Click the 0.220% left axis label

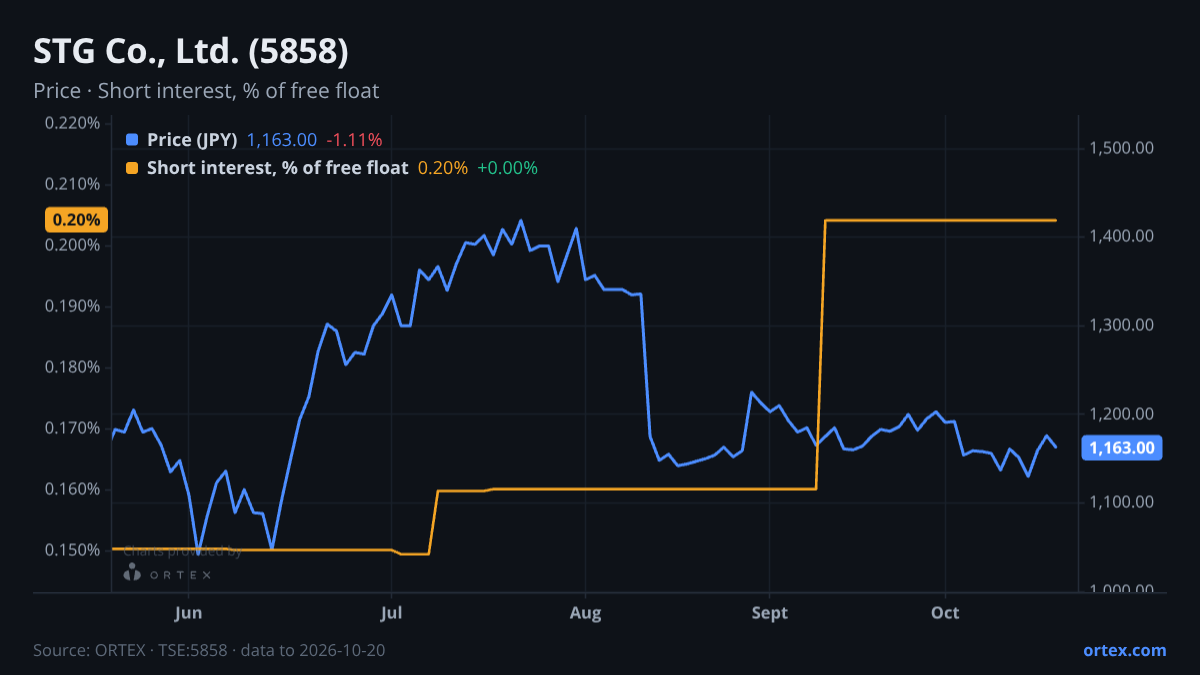(x=73, y=123)
